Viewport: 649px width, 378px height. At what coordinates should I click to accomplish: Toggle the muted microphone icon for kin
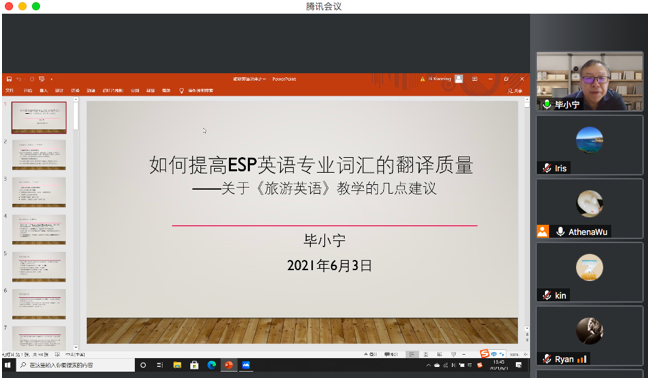[x=547, y=295]
